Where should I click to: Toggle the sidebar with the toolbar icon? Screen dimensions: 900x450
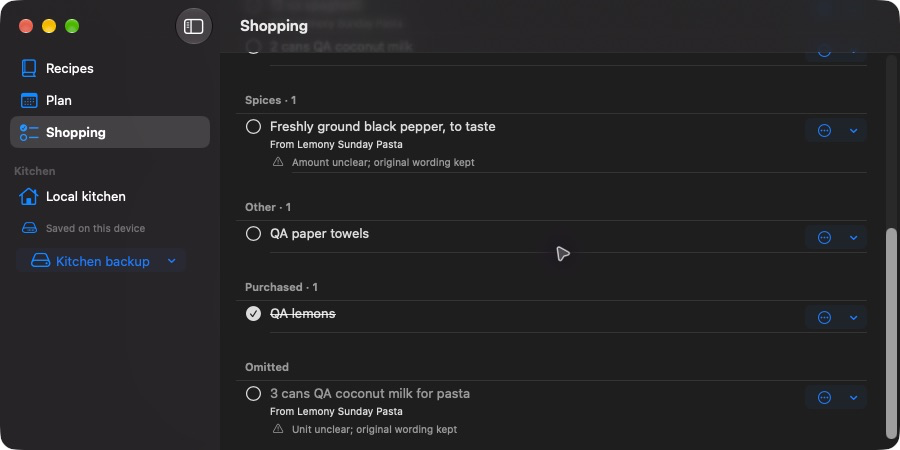coord(193,26)
